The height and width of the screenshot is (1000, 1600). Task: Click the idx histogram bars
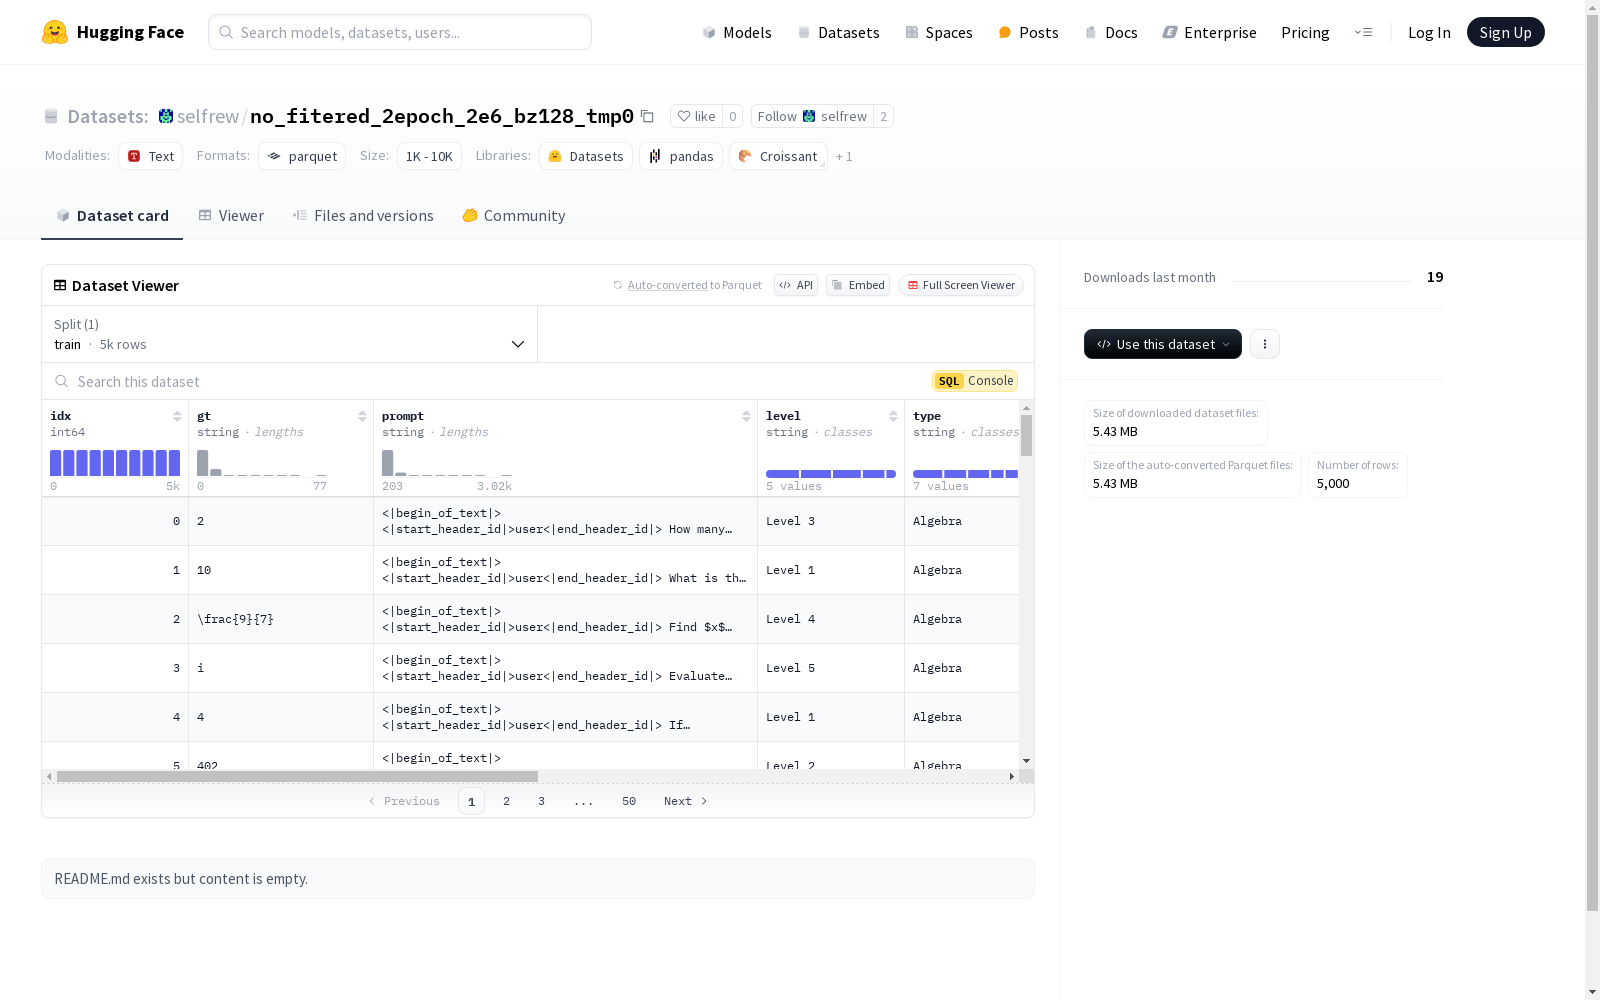point(115,463)
